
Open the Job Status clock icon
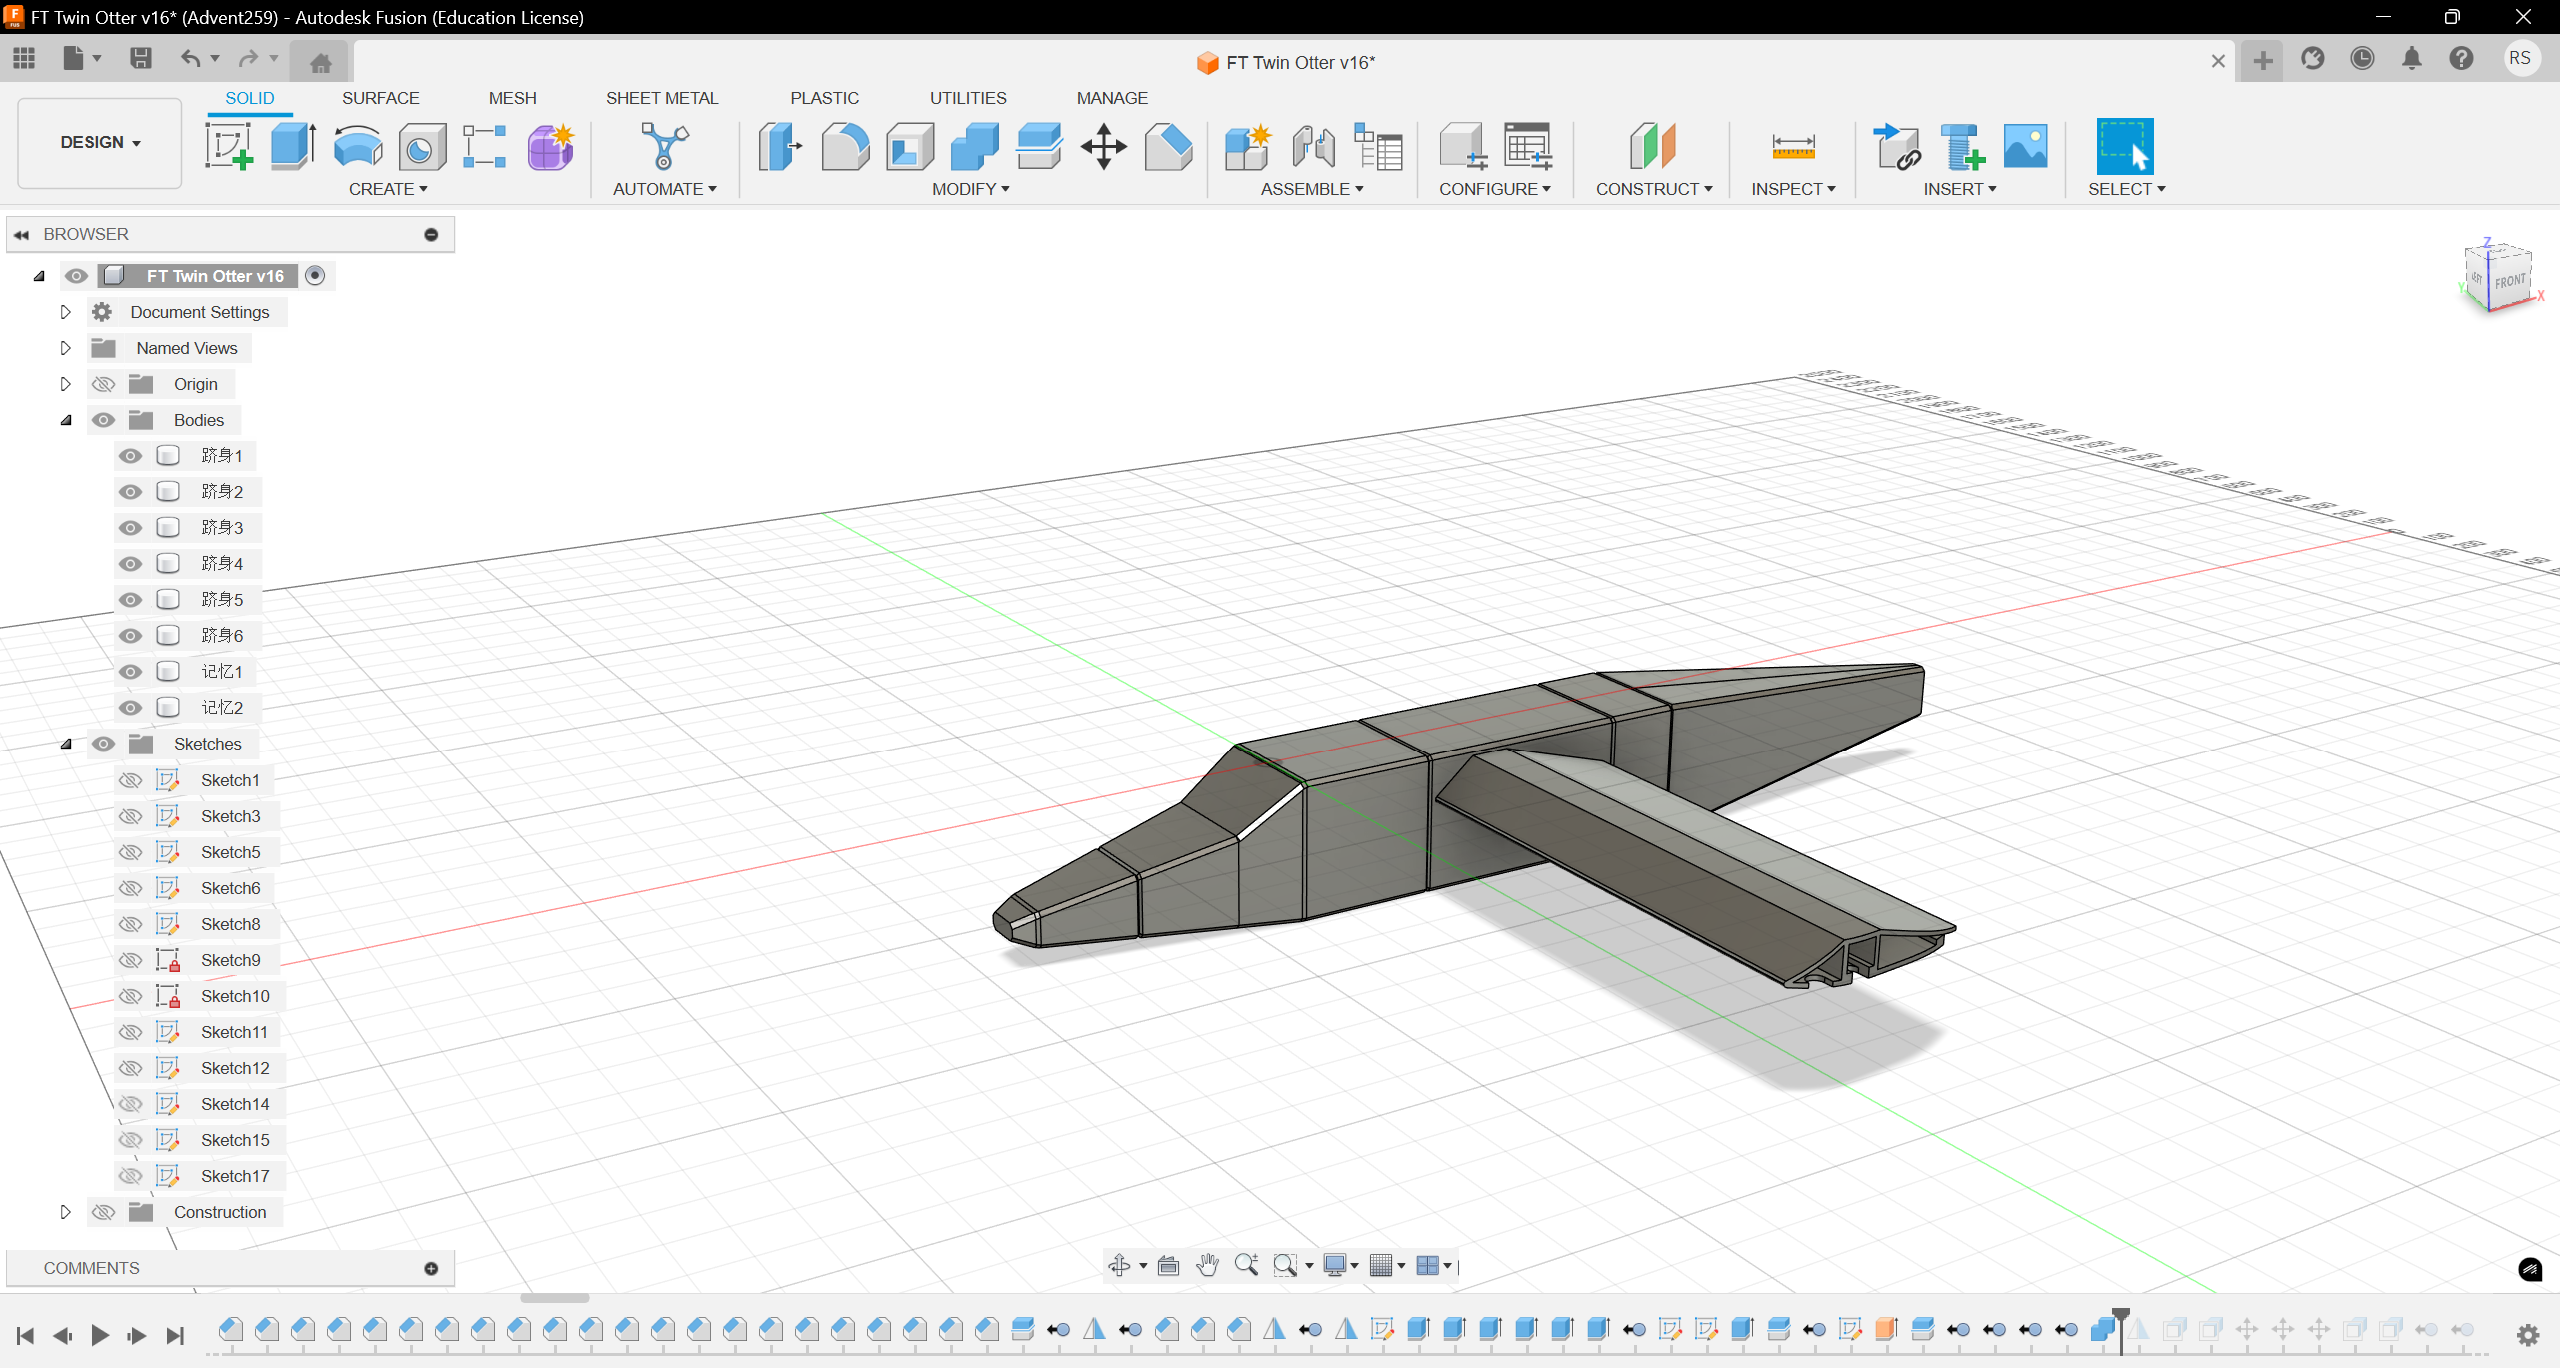2362,59
